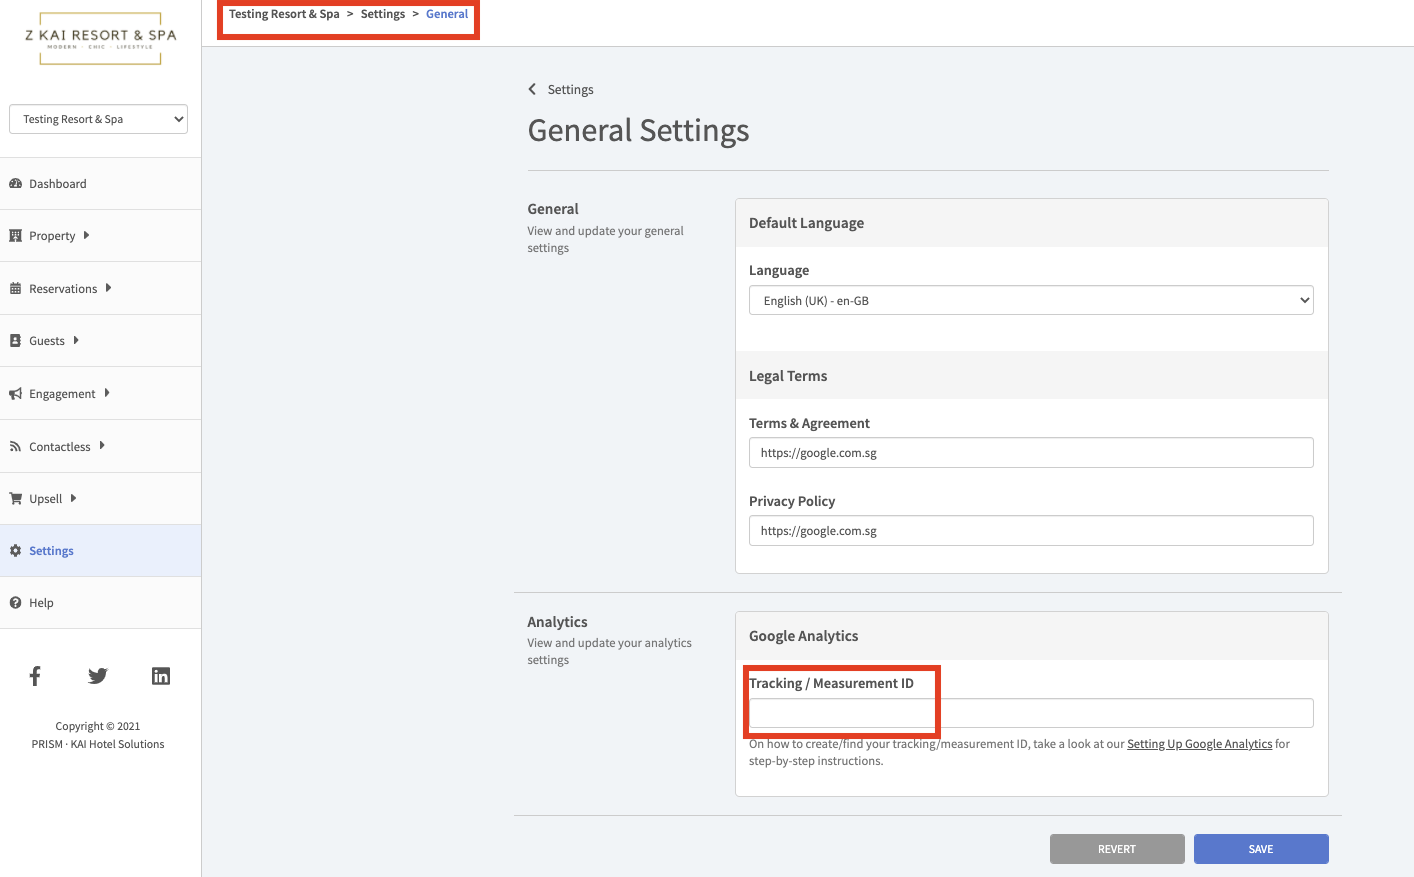Open the Testing Resort & Spa property selector

pyautogui.click(x=98, y=119)
